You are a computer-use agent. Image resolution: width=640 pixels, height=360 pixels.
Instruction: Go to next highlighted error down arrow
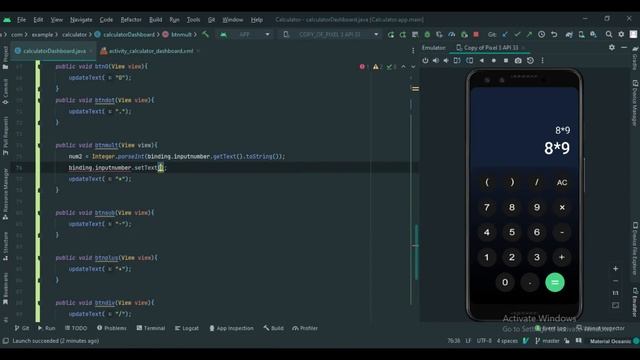coord(413,67)
